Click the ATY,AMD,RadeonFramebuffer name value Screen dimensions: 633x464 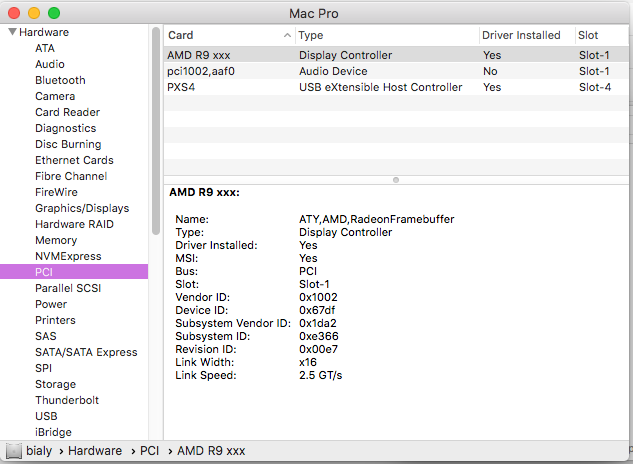coord(377,219)
